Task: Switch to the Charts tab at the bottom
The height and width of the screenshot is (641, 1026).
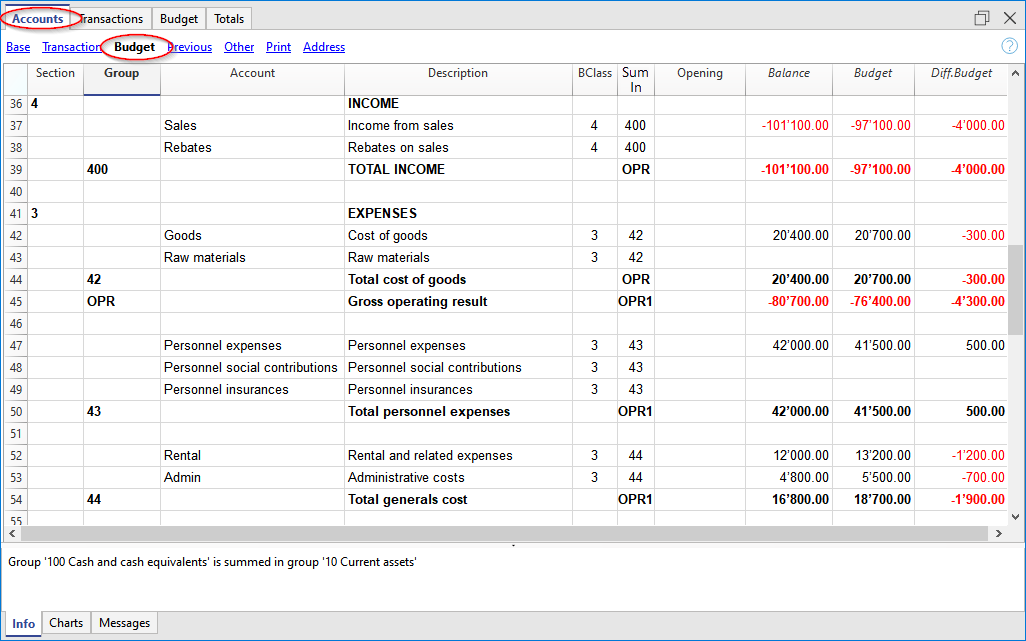Action: pyautogui.click(x=65, y=622)
